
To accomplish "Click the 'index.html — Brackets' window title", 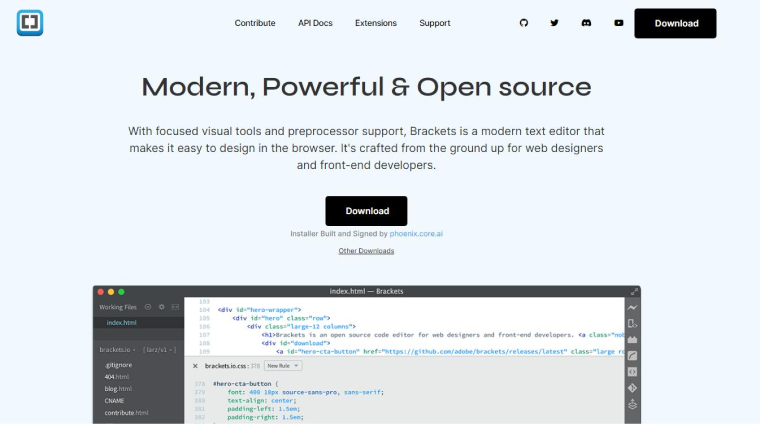I will 366,291.
